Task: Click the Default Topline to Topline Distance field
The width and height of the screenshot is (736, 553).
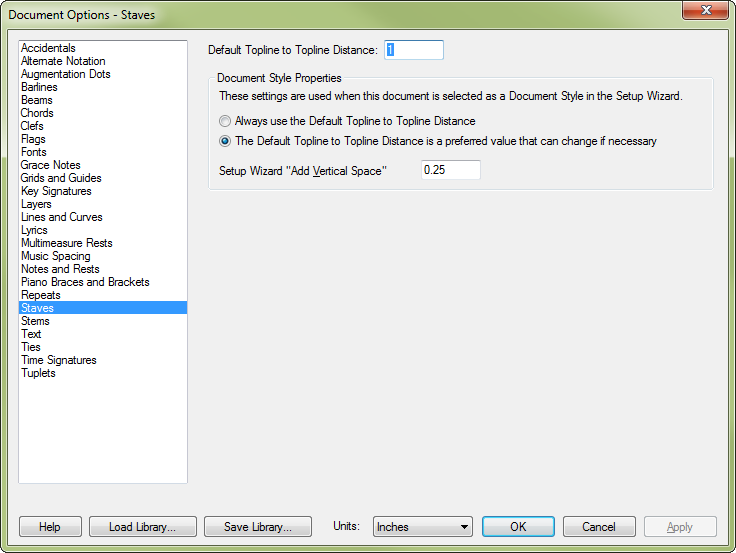Action: pos(413,50)
